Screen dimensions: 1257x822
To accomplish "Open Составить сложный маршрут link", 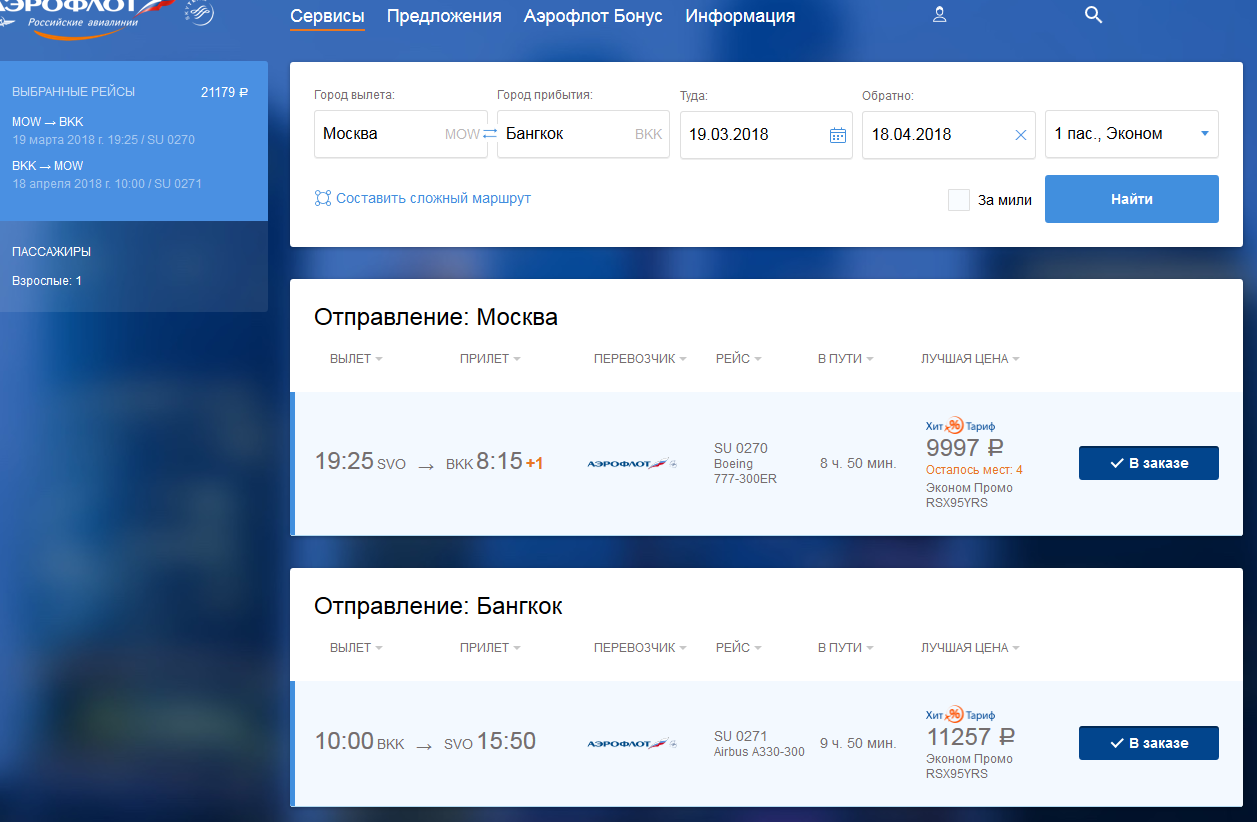I will [433, 198].
